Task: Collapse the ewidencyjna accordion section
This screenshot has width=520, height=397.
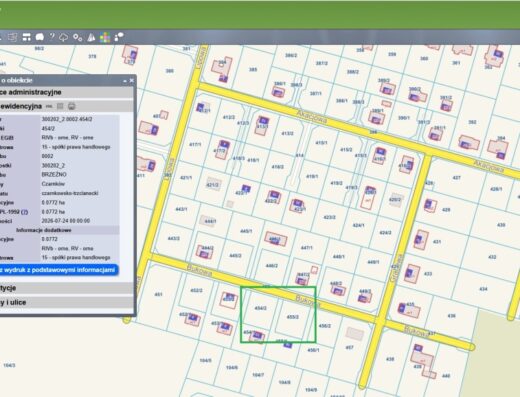Action: click(67, 106)
